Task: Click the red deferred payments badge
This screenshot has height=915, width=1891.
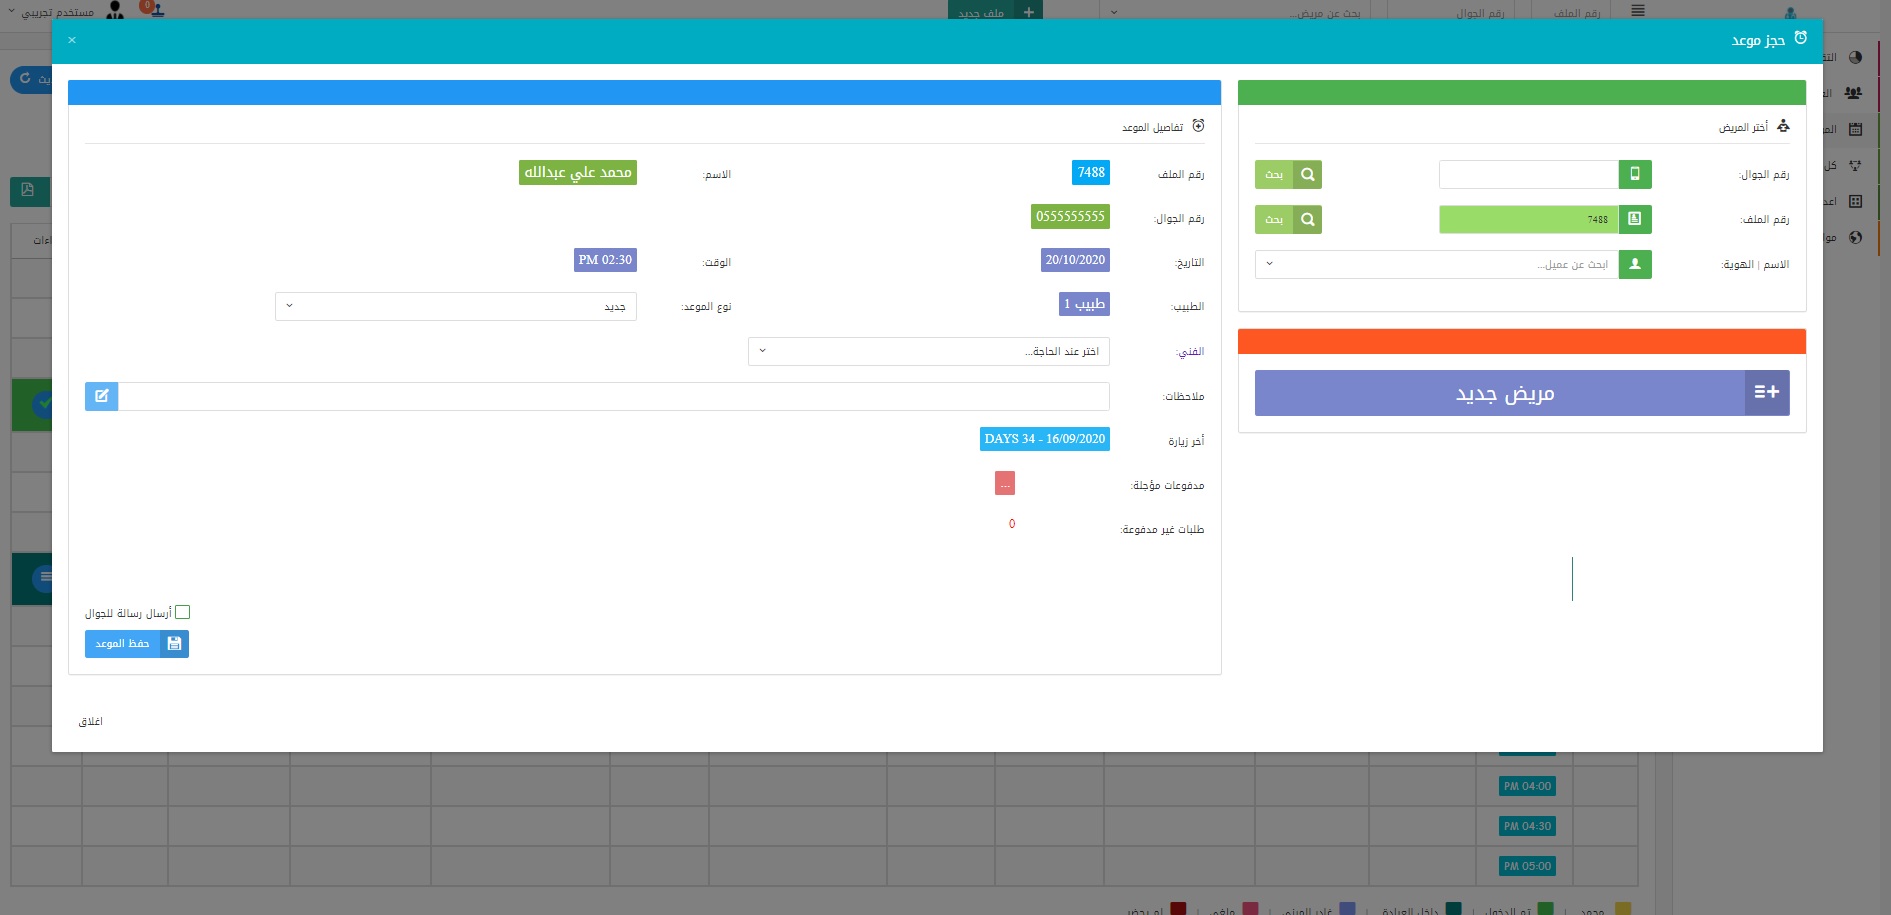Action: (1004, 484)
